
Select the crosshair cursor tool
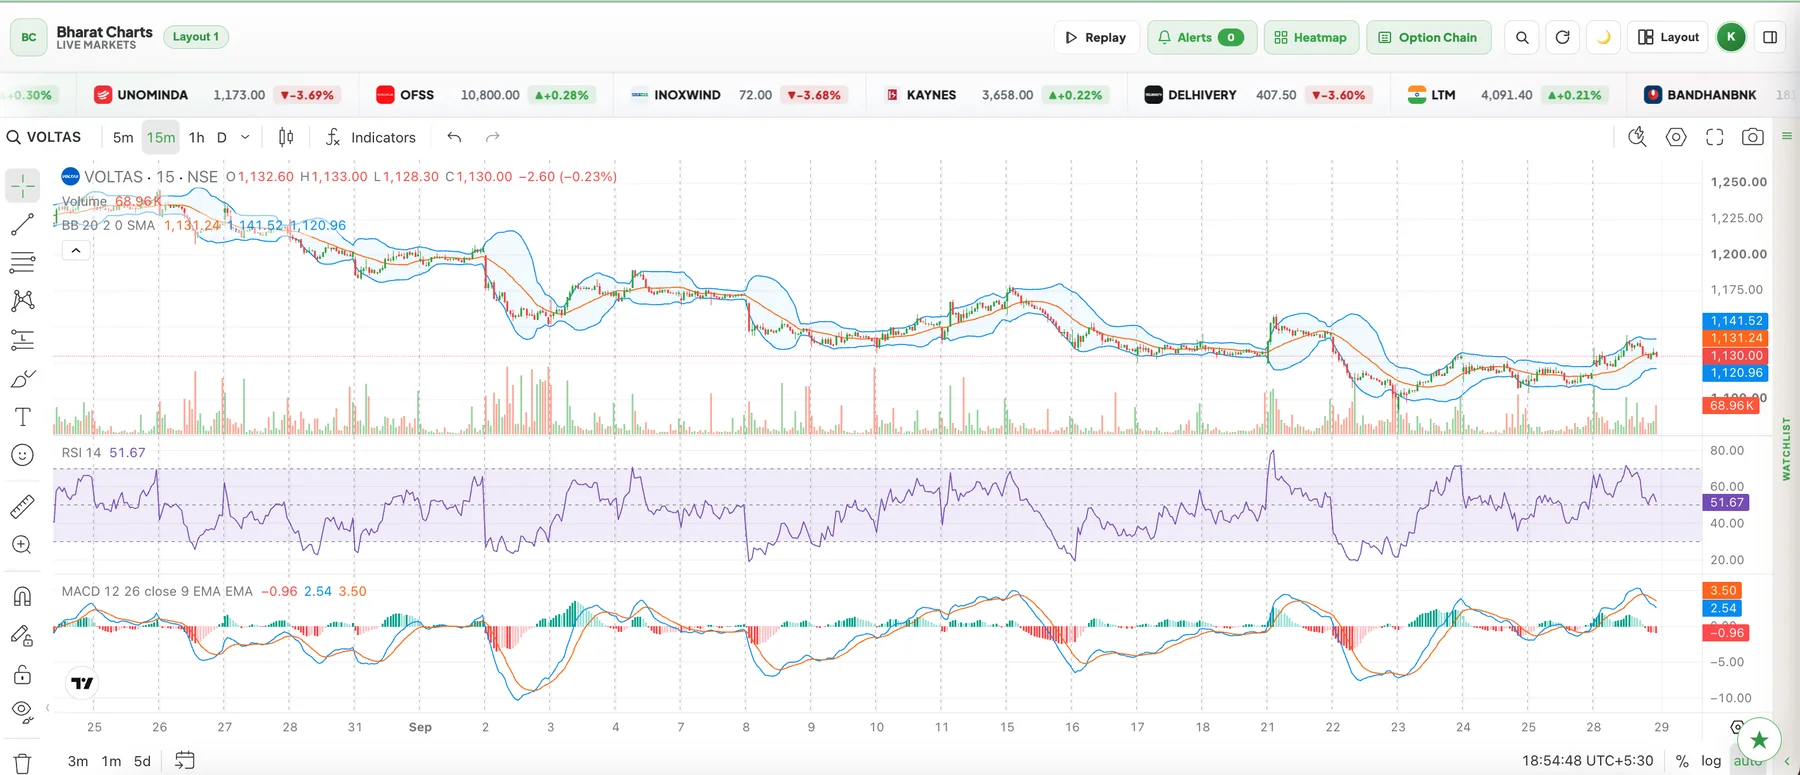pyautogui.click(x=22, y=186)
